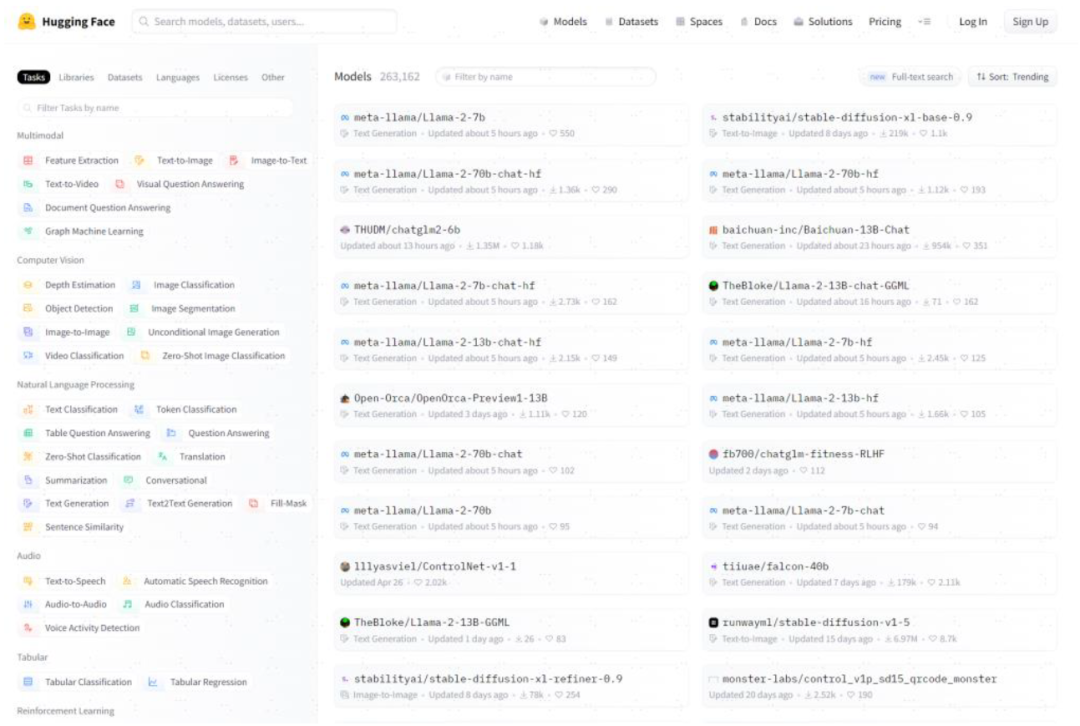1080x726 pixels.
Task: Select the Feature Extraction task icon
Action: 28,160
